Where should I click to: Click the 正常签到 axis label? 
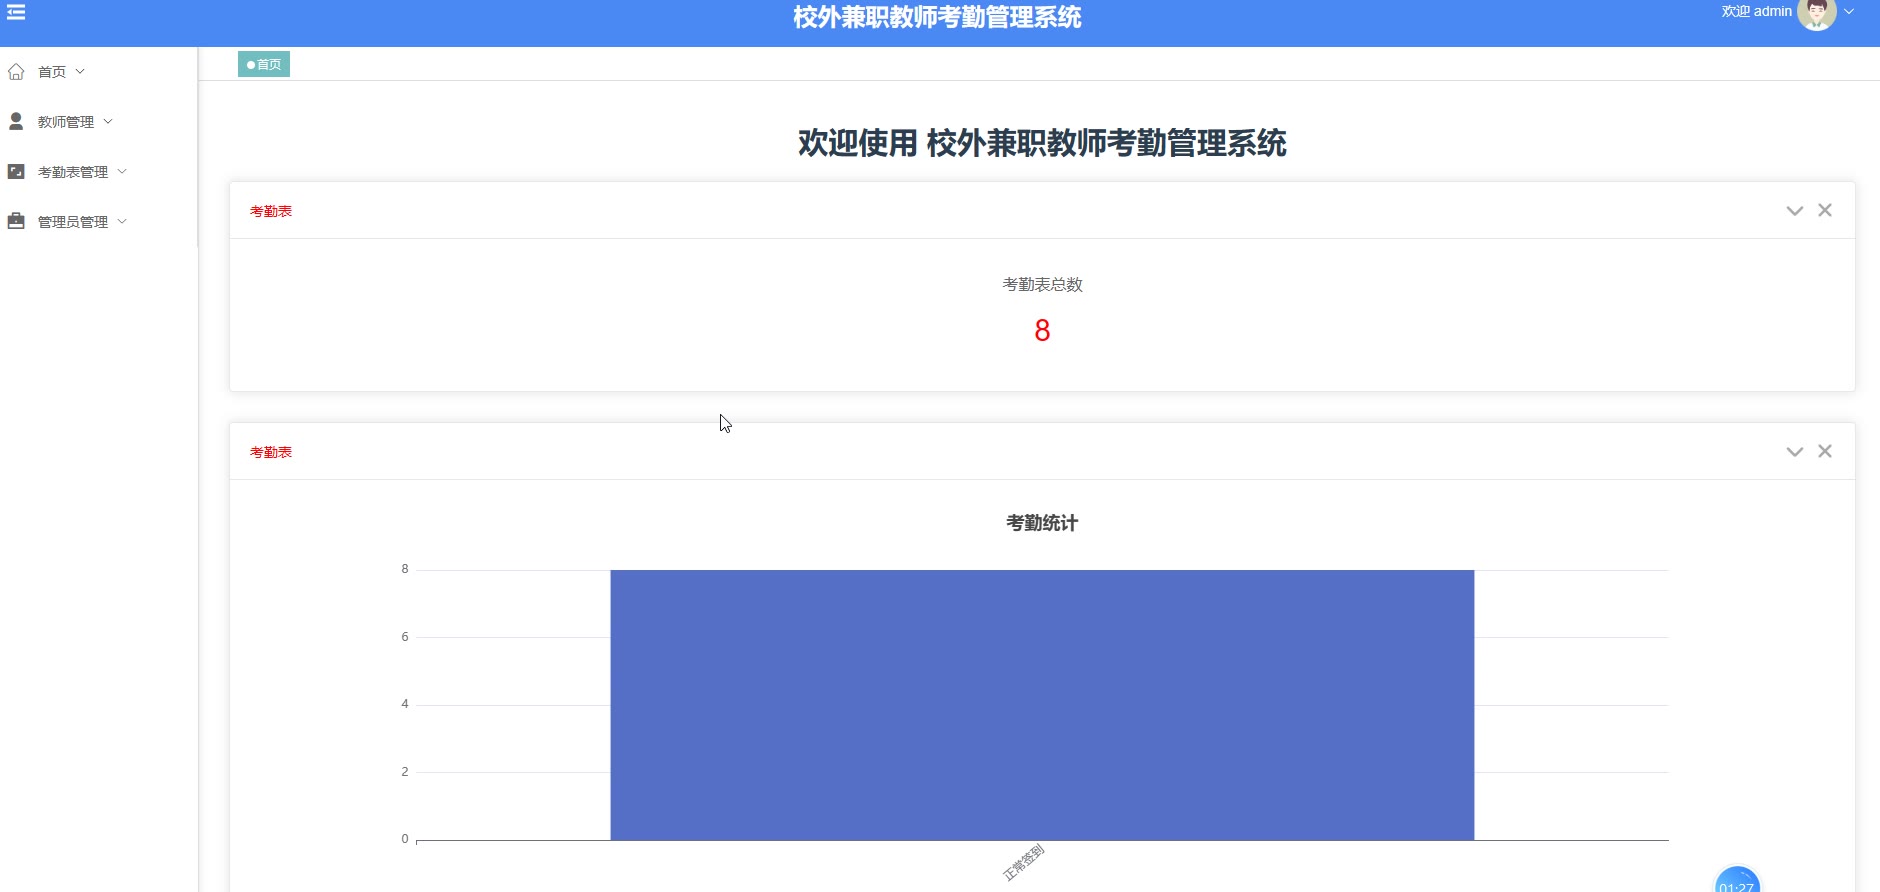coord(1024,863)
